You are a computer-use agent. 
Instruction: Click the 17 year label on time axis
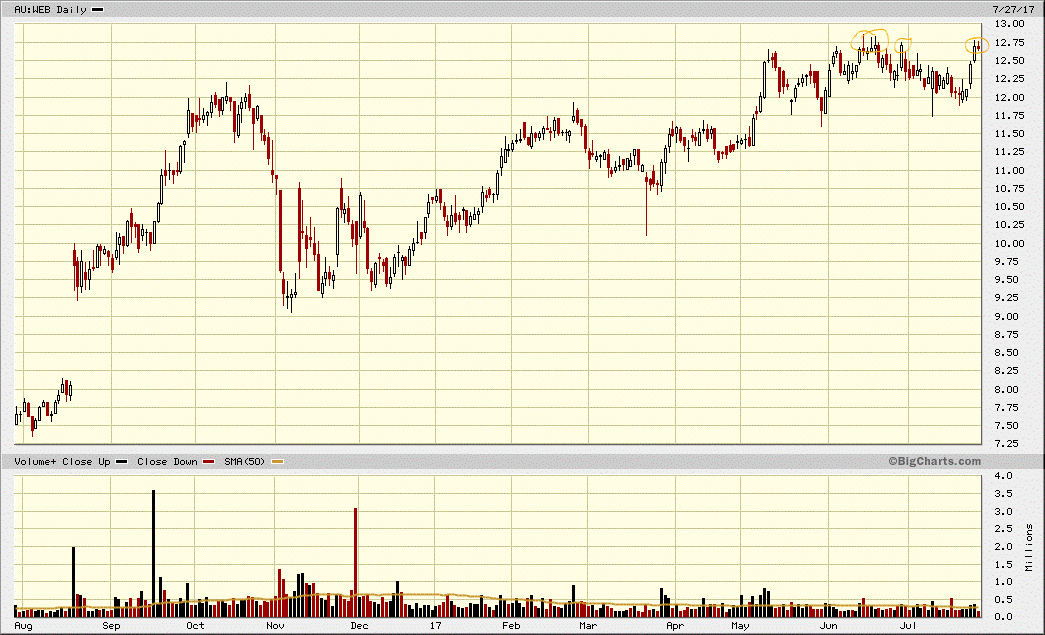[x=435, y=626]
